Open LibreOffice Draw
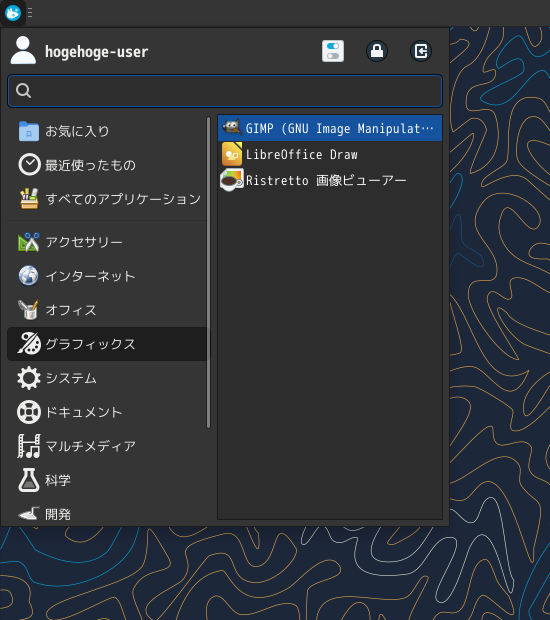The image size is (550, 620). [330, 154]
